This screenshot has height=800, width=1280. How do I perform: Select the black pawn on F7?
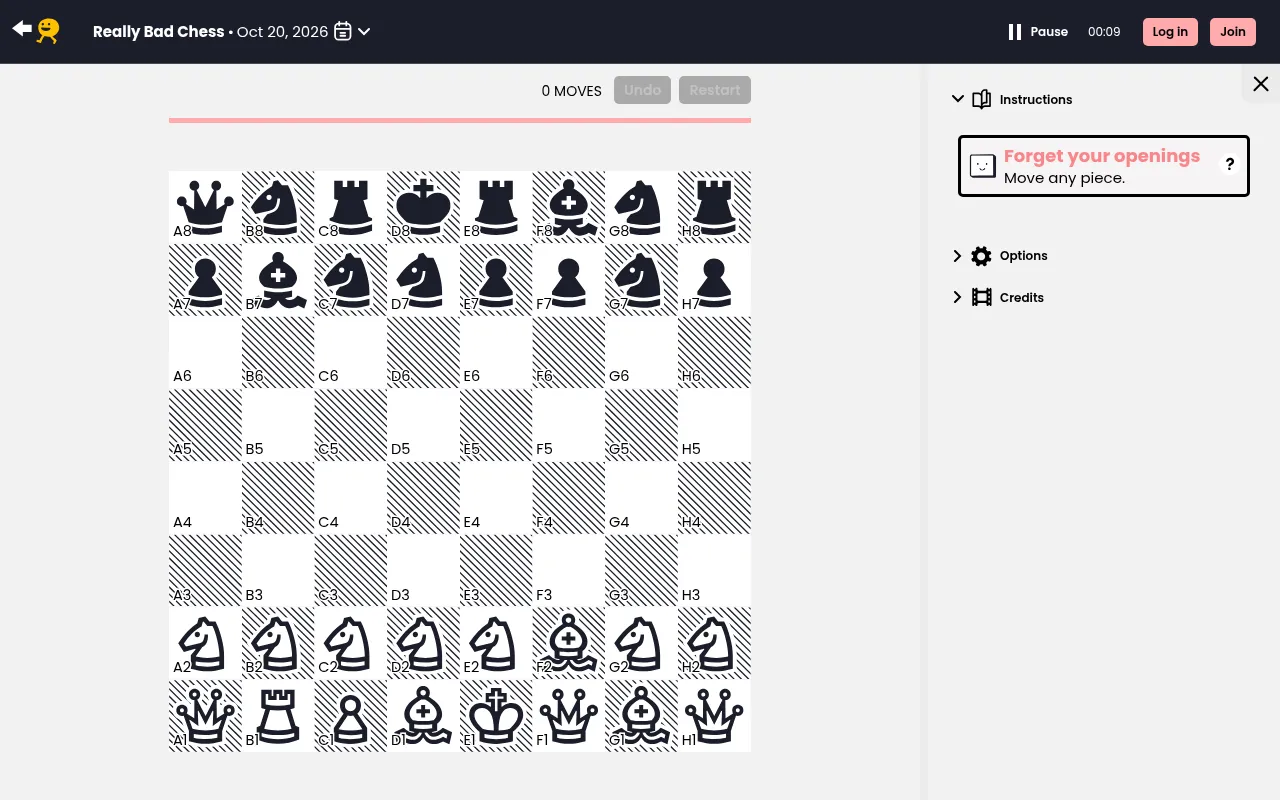click(569, 280)
